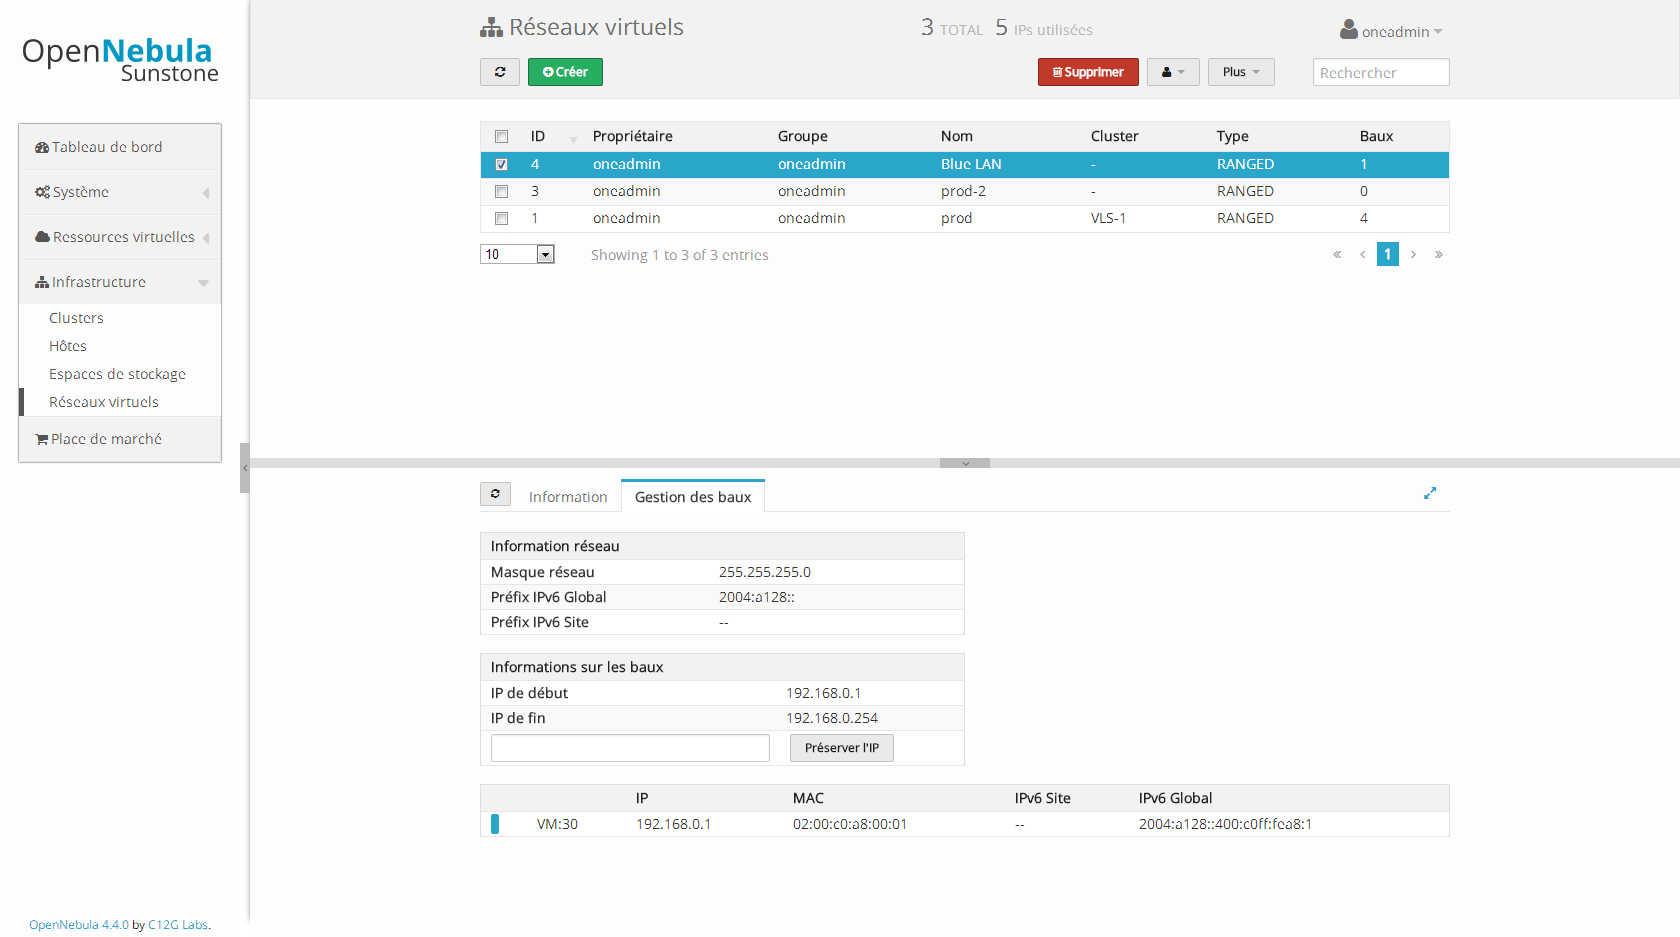
Task: Open the entries-per-page dropdown
Action: tap(517, 254)
